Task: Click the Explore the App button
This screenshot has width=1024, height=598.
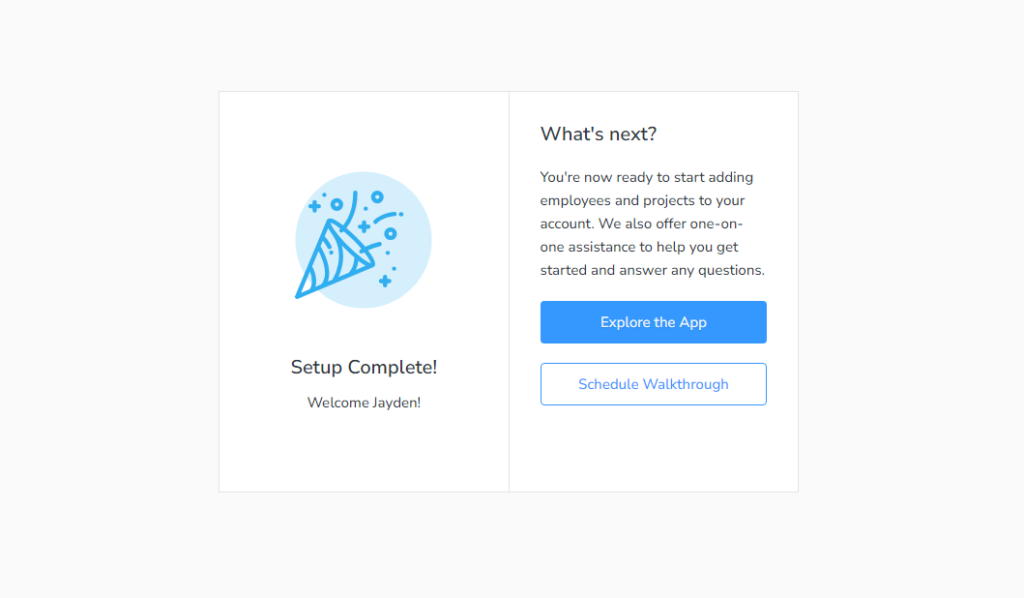Action: click(x=653, y=322)
